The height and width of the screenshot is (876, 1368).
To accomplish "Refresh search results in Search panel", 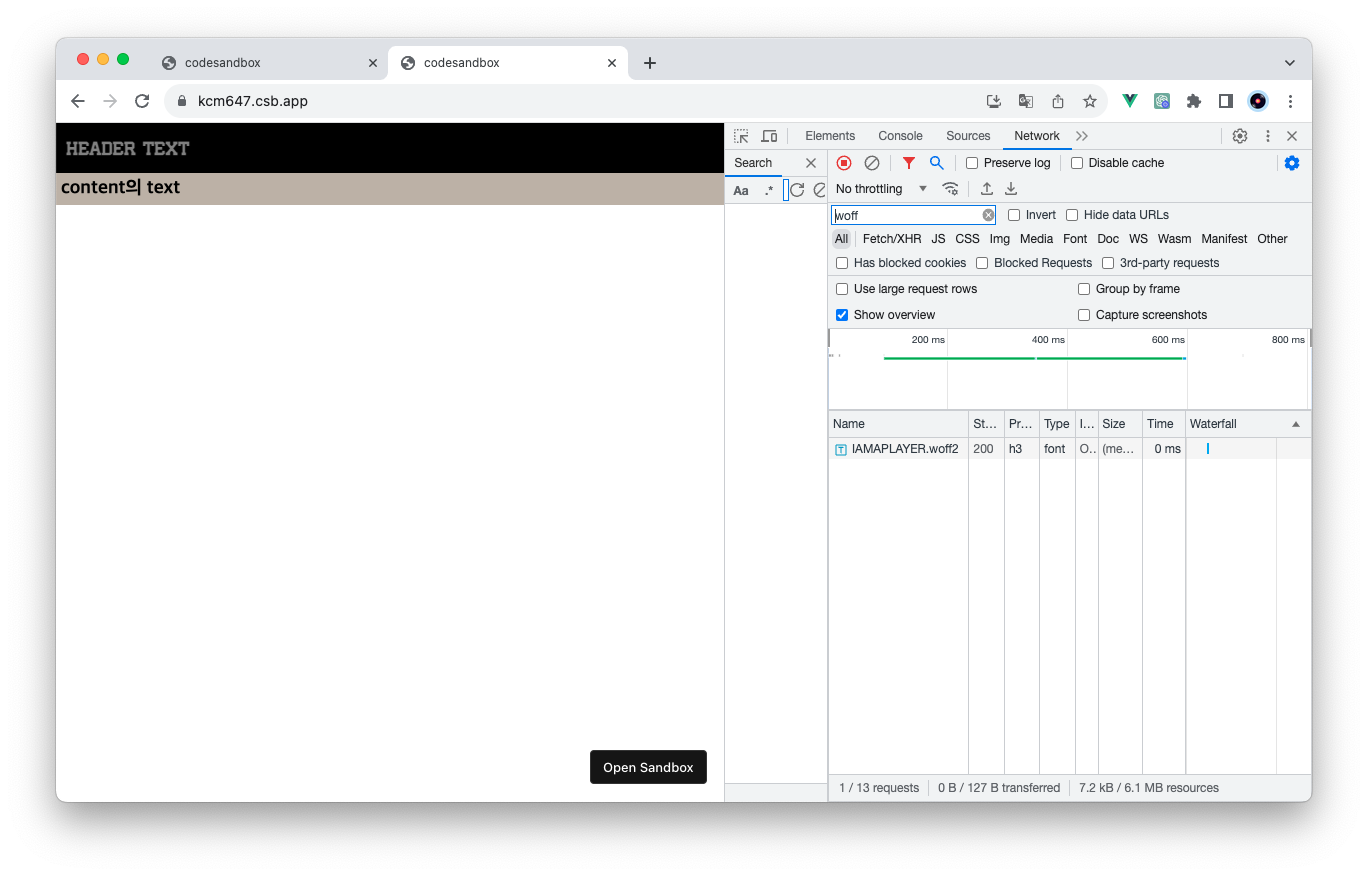I will point(797,190).
